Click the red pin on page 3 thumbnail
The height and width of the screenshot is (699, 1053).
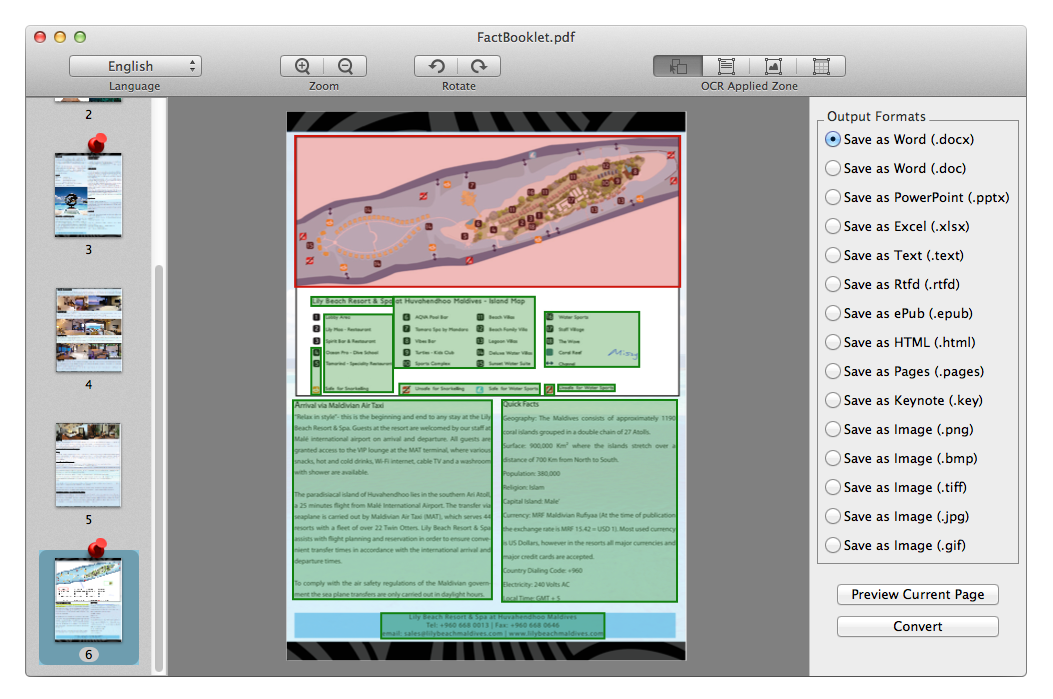97,143
